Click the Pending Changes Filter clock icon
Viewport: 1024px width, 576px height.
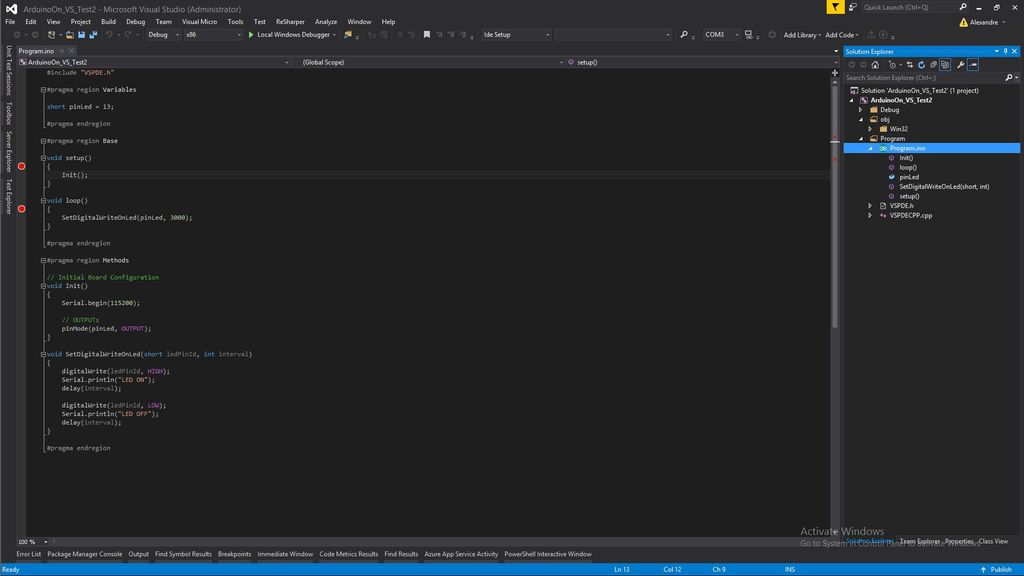(x=892, y=65)
